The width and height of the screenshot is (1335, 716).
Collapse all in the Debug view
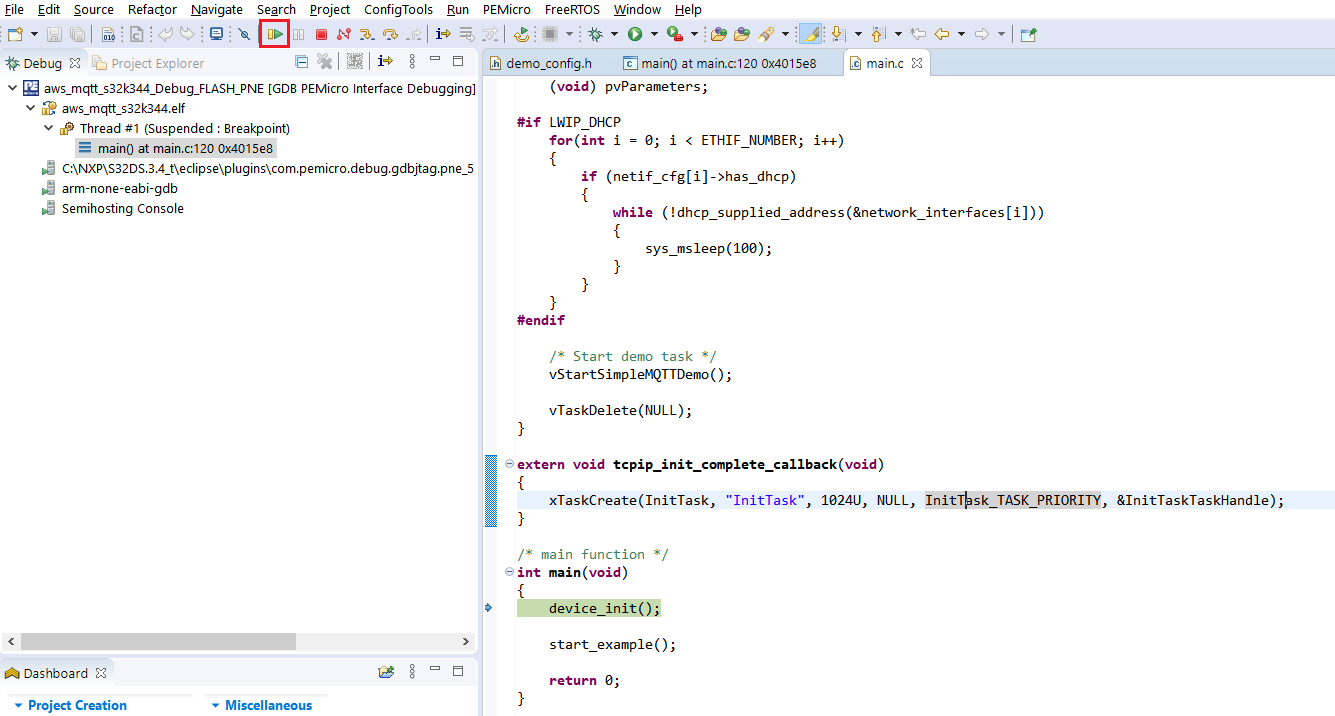[302, 62]
